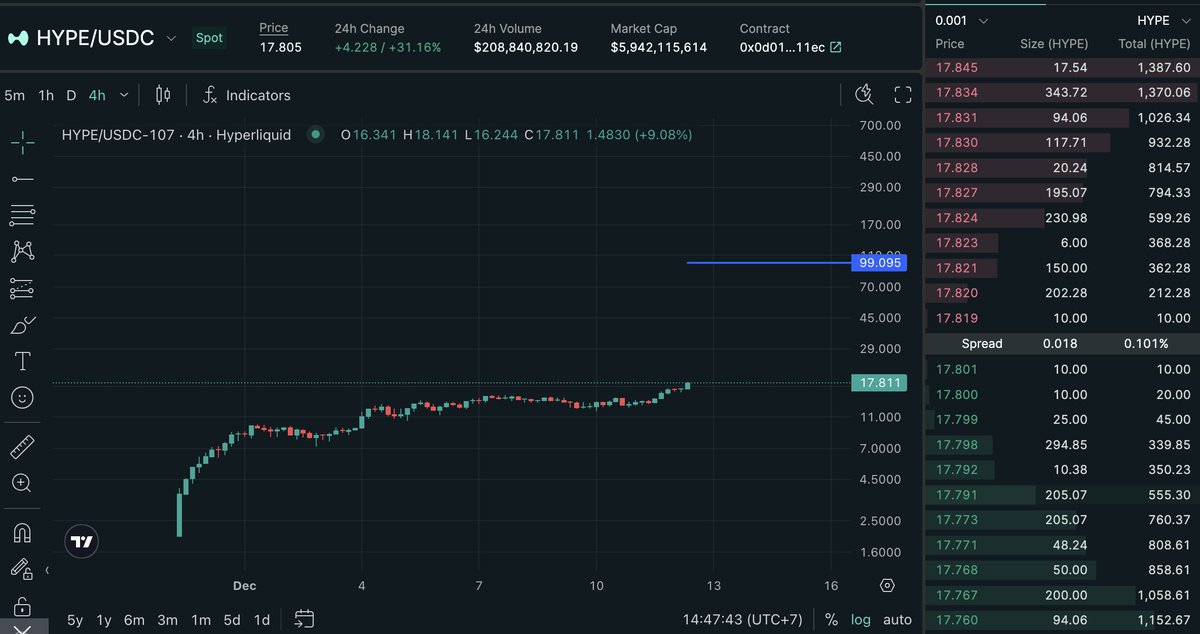Select the 4h timeframe
The height and width of the screenshot is (634, 1200).
tap(97, 95)
